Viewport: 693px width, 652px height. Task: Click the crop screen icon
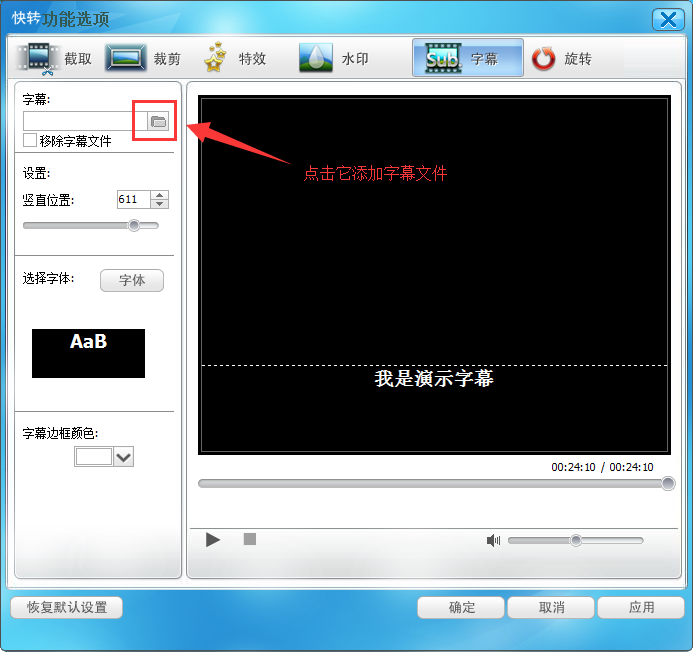pos(126,58)
